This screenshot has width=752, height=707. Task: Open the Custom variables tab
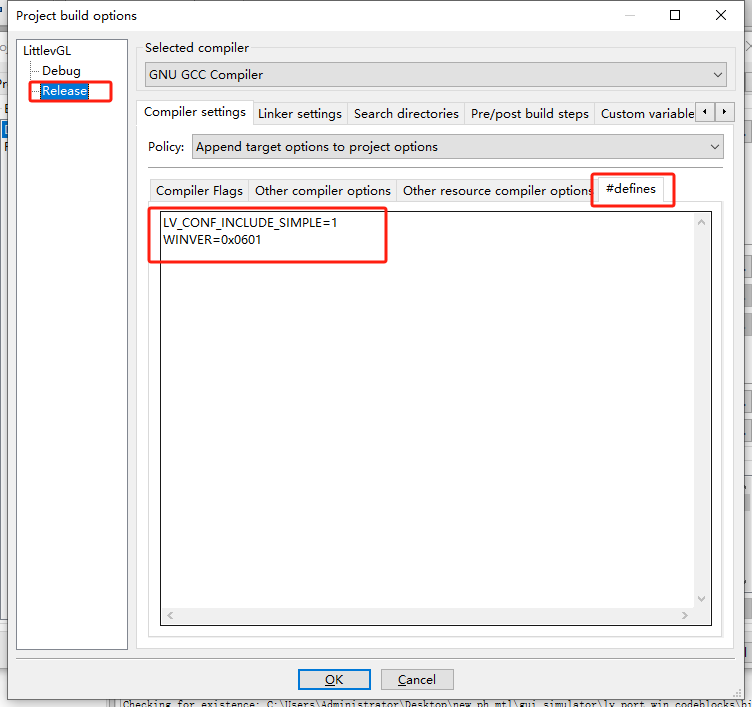[x=646, y=114]
